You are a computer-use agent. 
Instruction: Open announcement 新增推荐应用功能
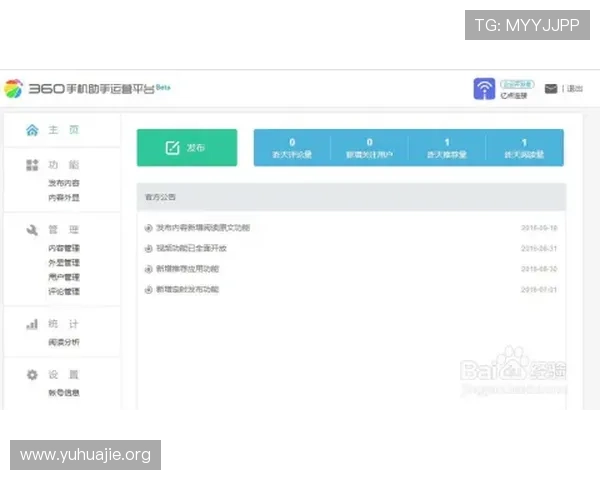188,269
